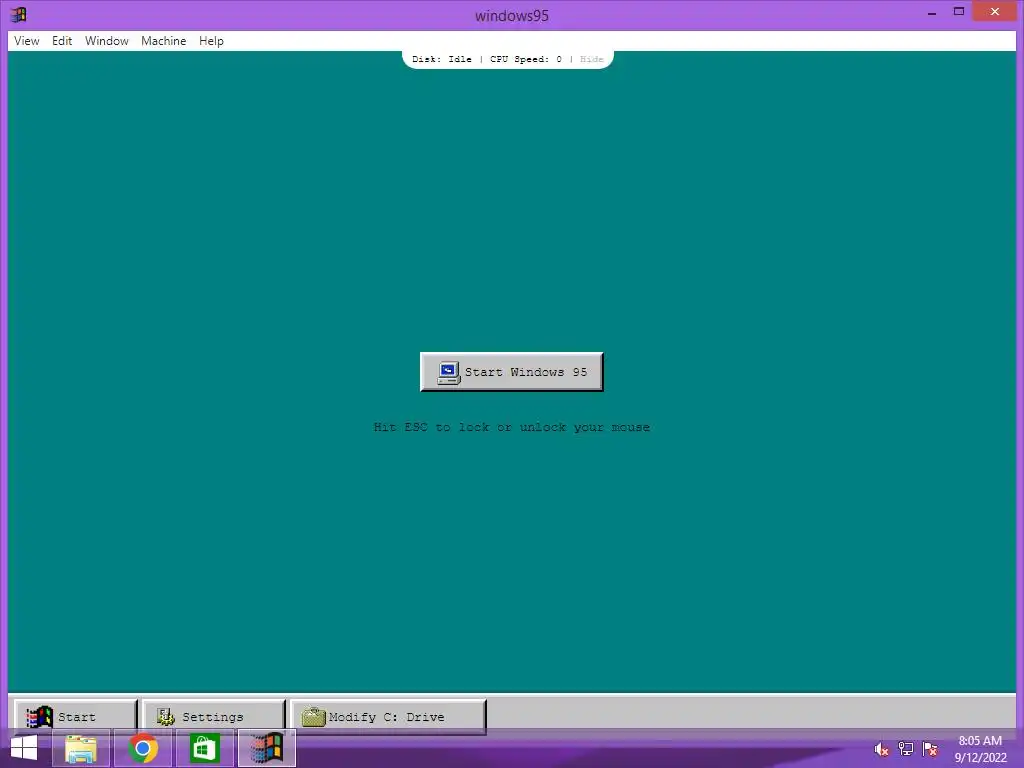Open the Edit menu

coord(62,40)
